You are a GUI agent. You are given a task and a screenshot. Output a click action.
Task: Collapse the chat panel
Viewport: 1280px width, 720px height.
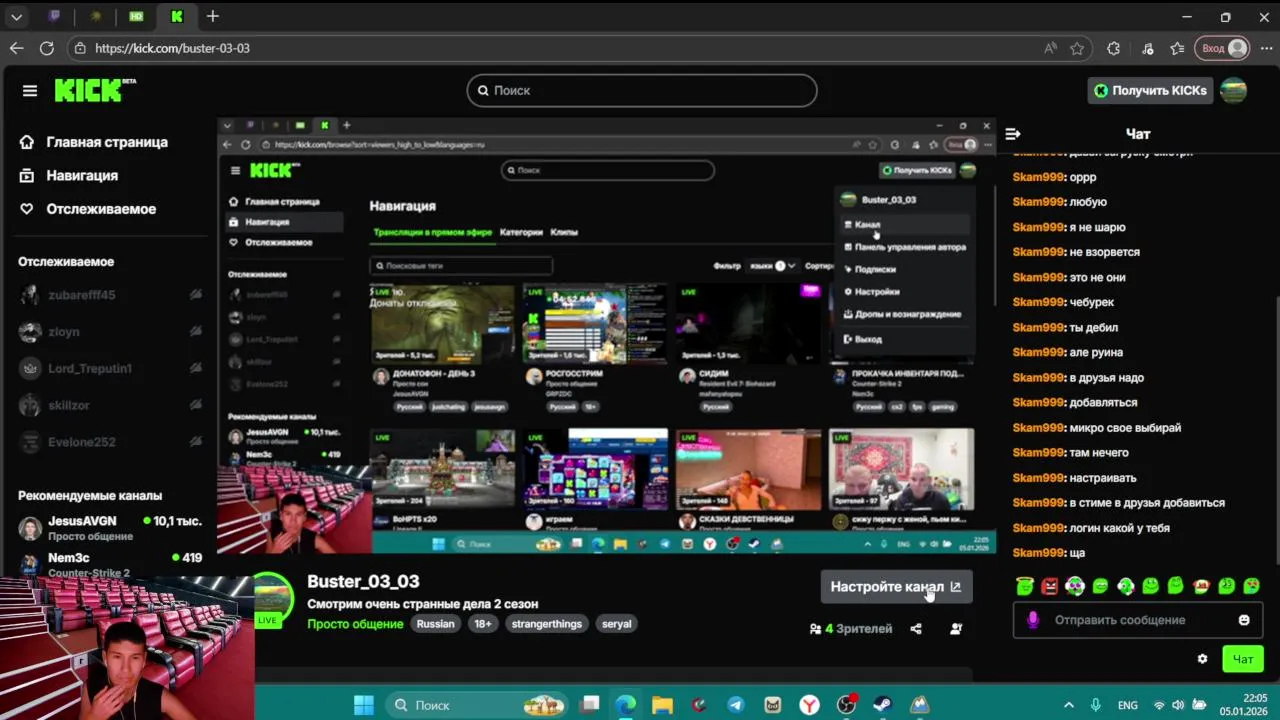[x=1013, y=133]
